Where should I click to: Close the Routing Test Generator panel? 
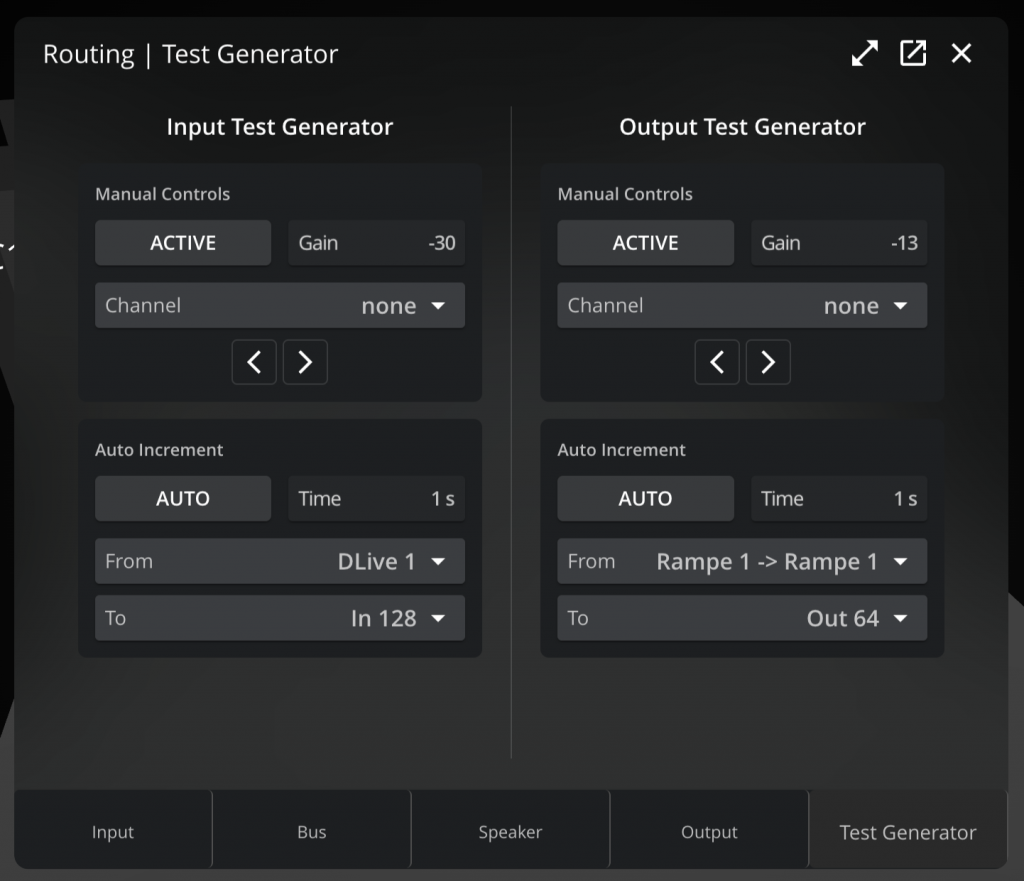pos(961,54)
